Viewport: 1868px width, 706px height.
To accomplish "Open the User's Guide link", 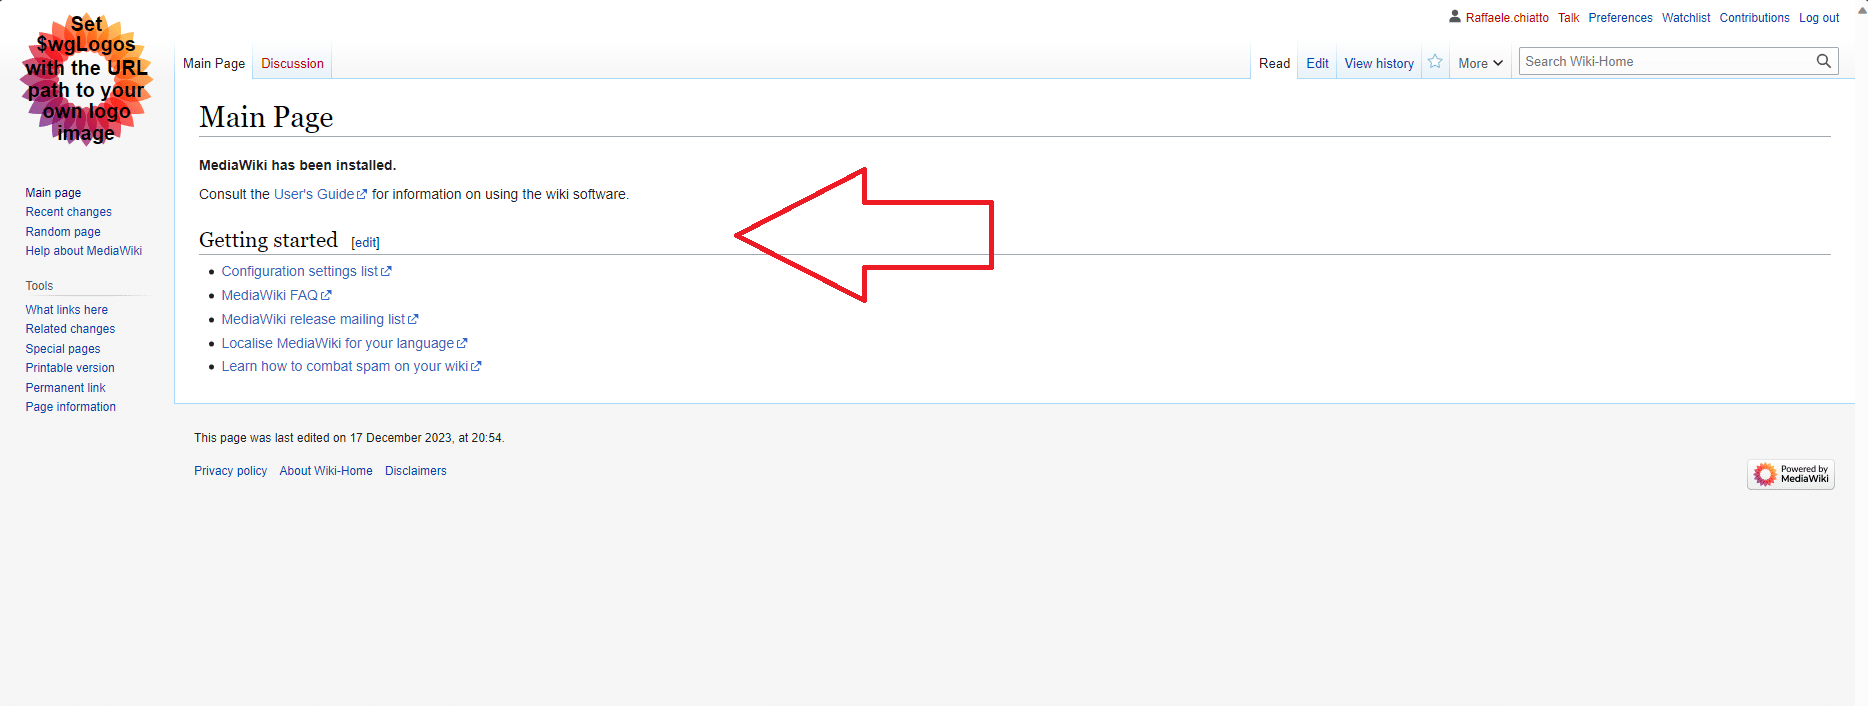I will pos(320,194).
